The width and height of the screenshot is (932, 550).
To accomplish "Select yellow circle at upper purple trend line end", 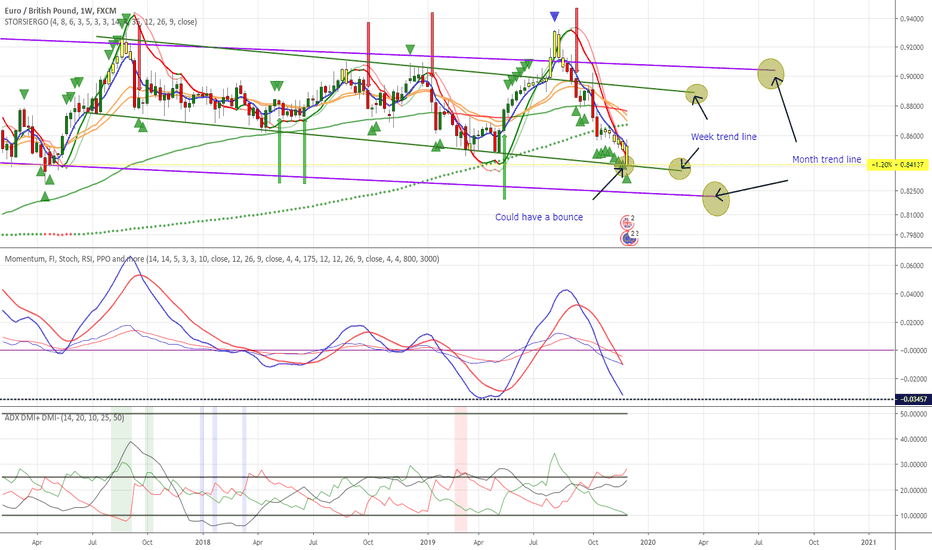I will click(x=771, y=72).
